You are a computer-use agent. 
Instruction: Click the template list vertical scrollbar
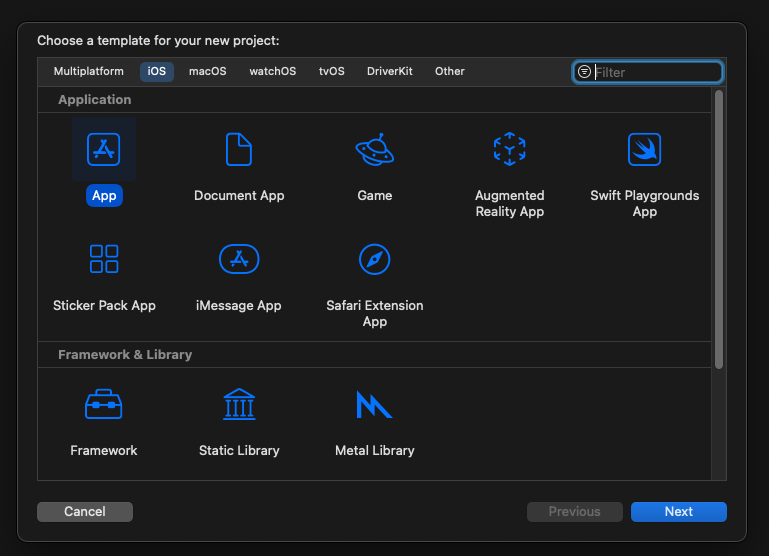(719, 229)
